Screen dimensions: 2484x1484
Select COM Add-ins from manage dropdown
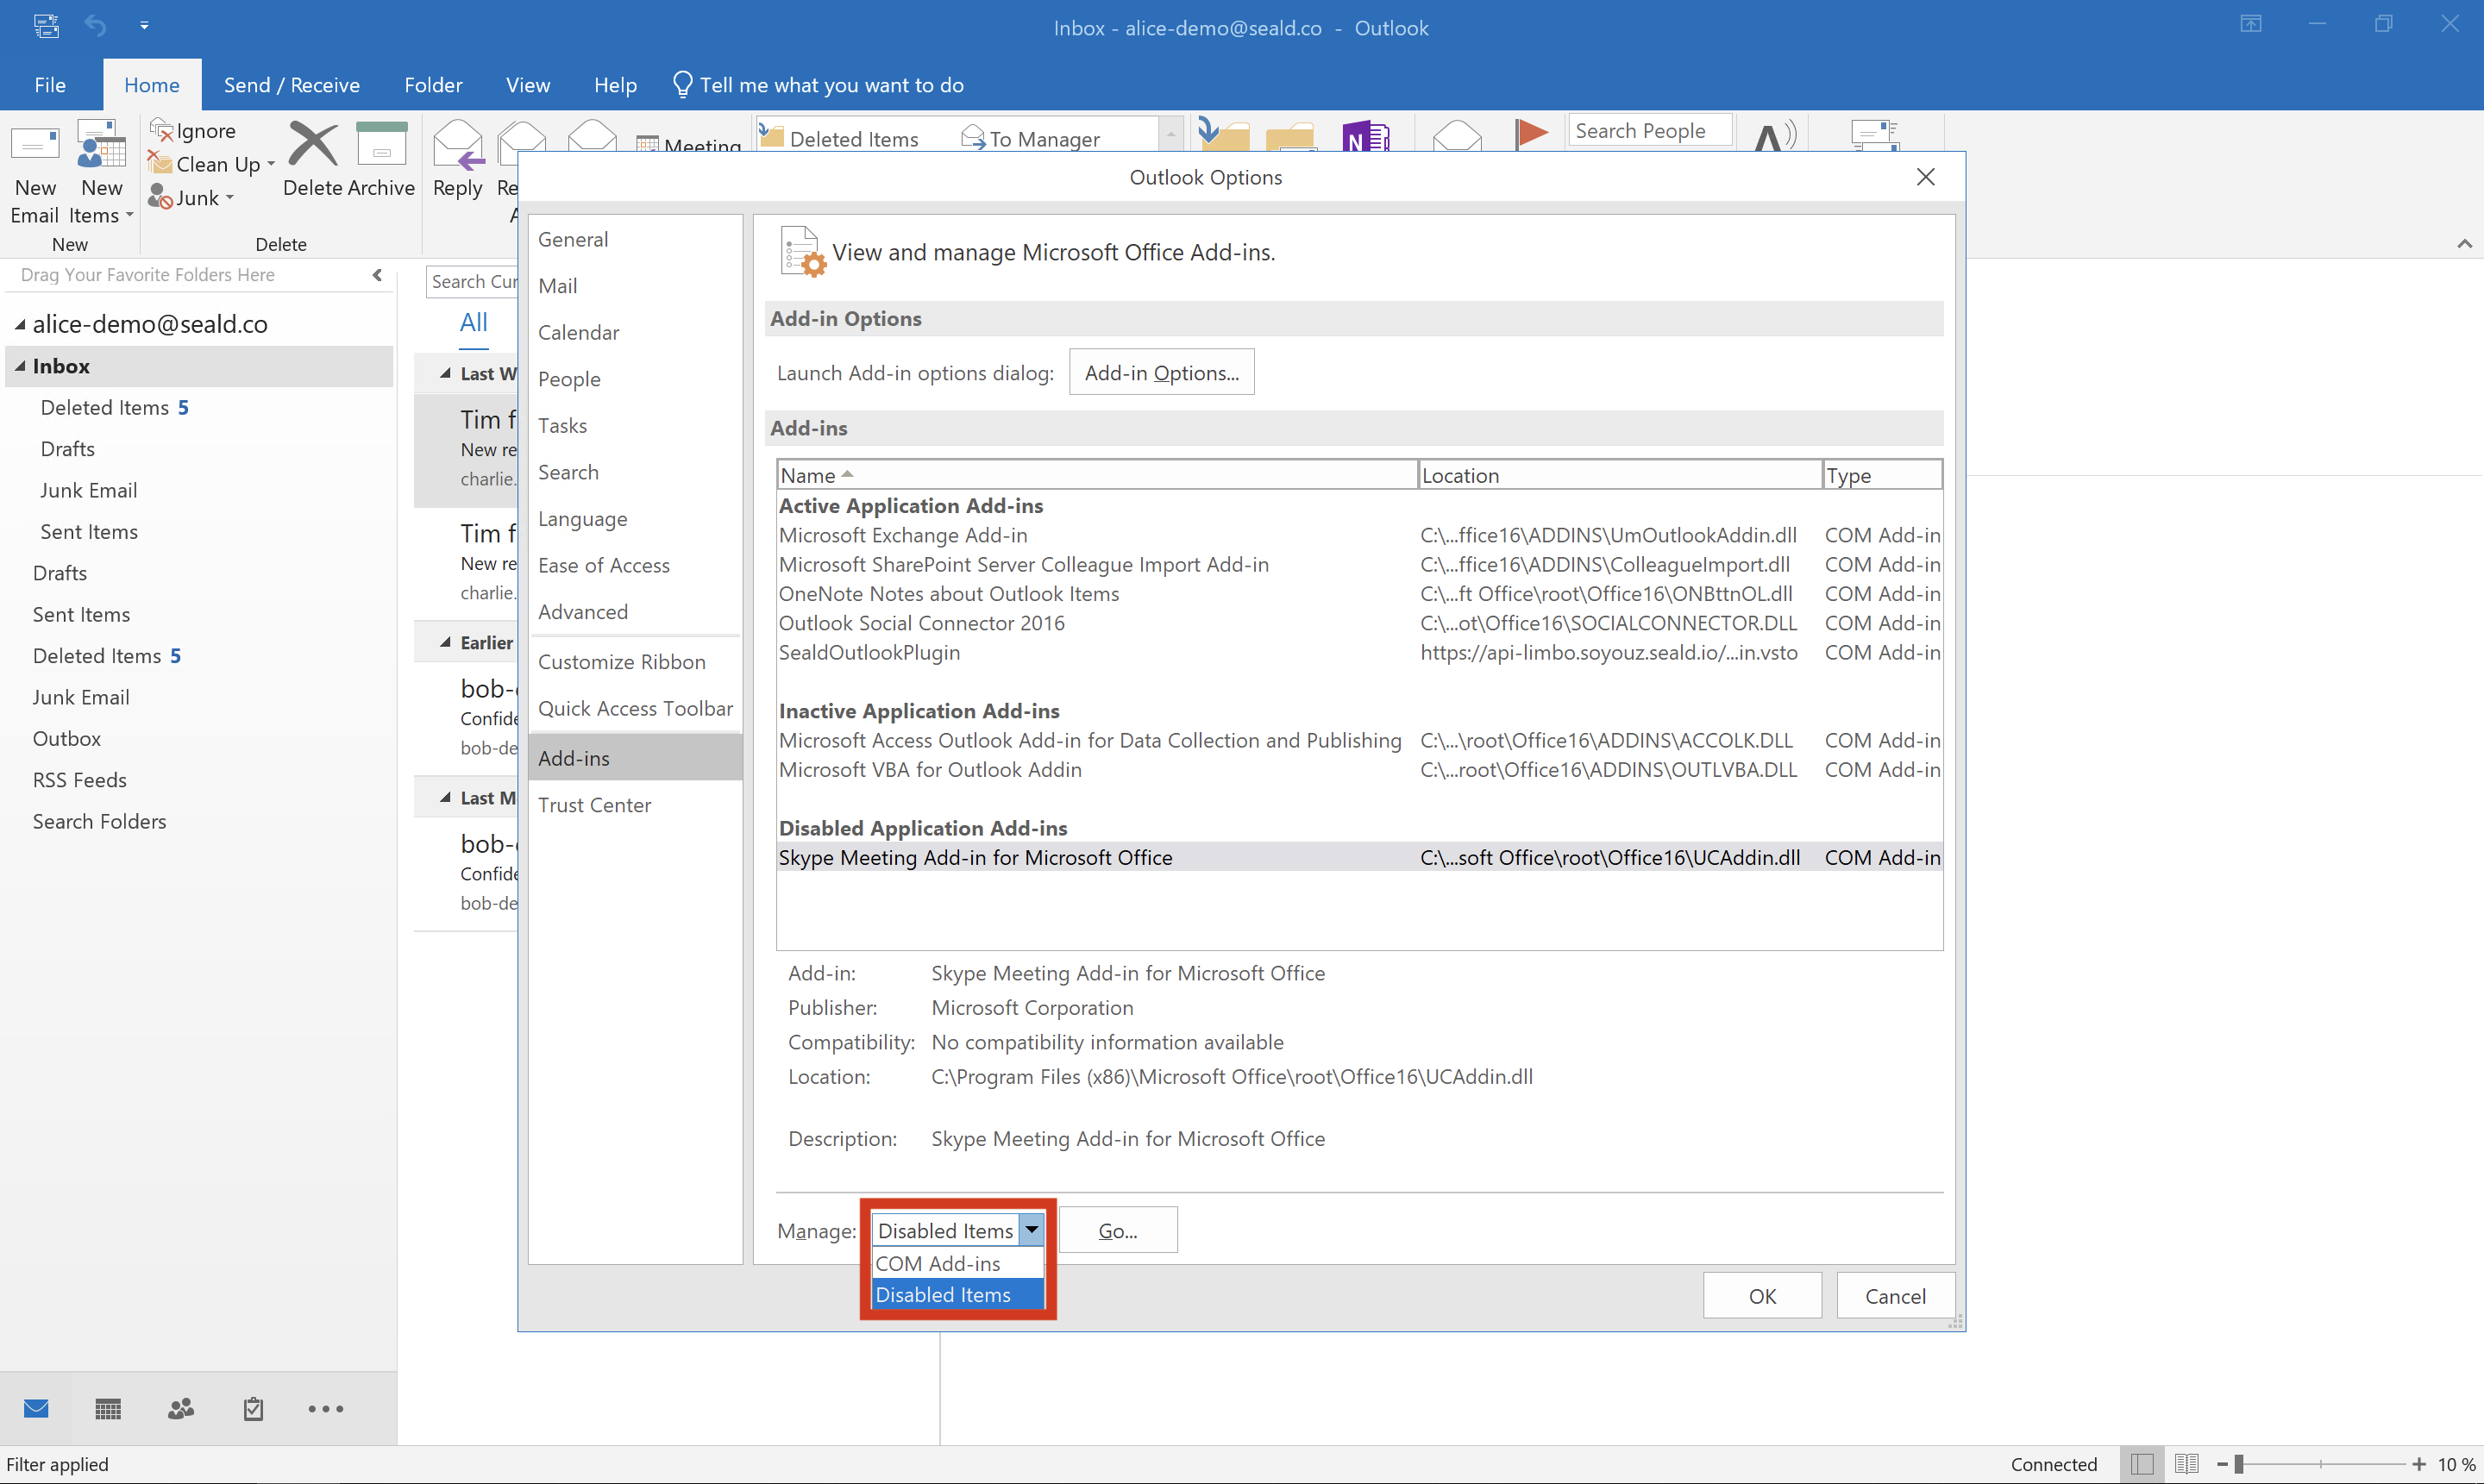[x=938, y=1262]
